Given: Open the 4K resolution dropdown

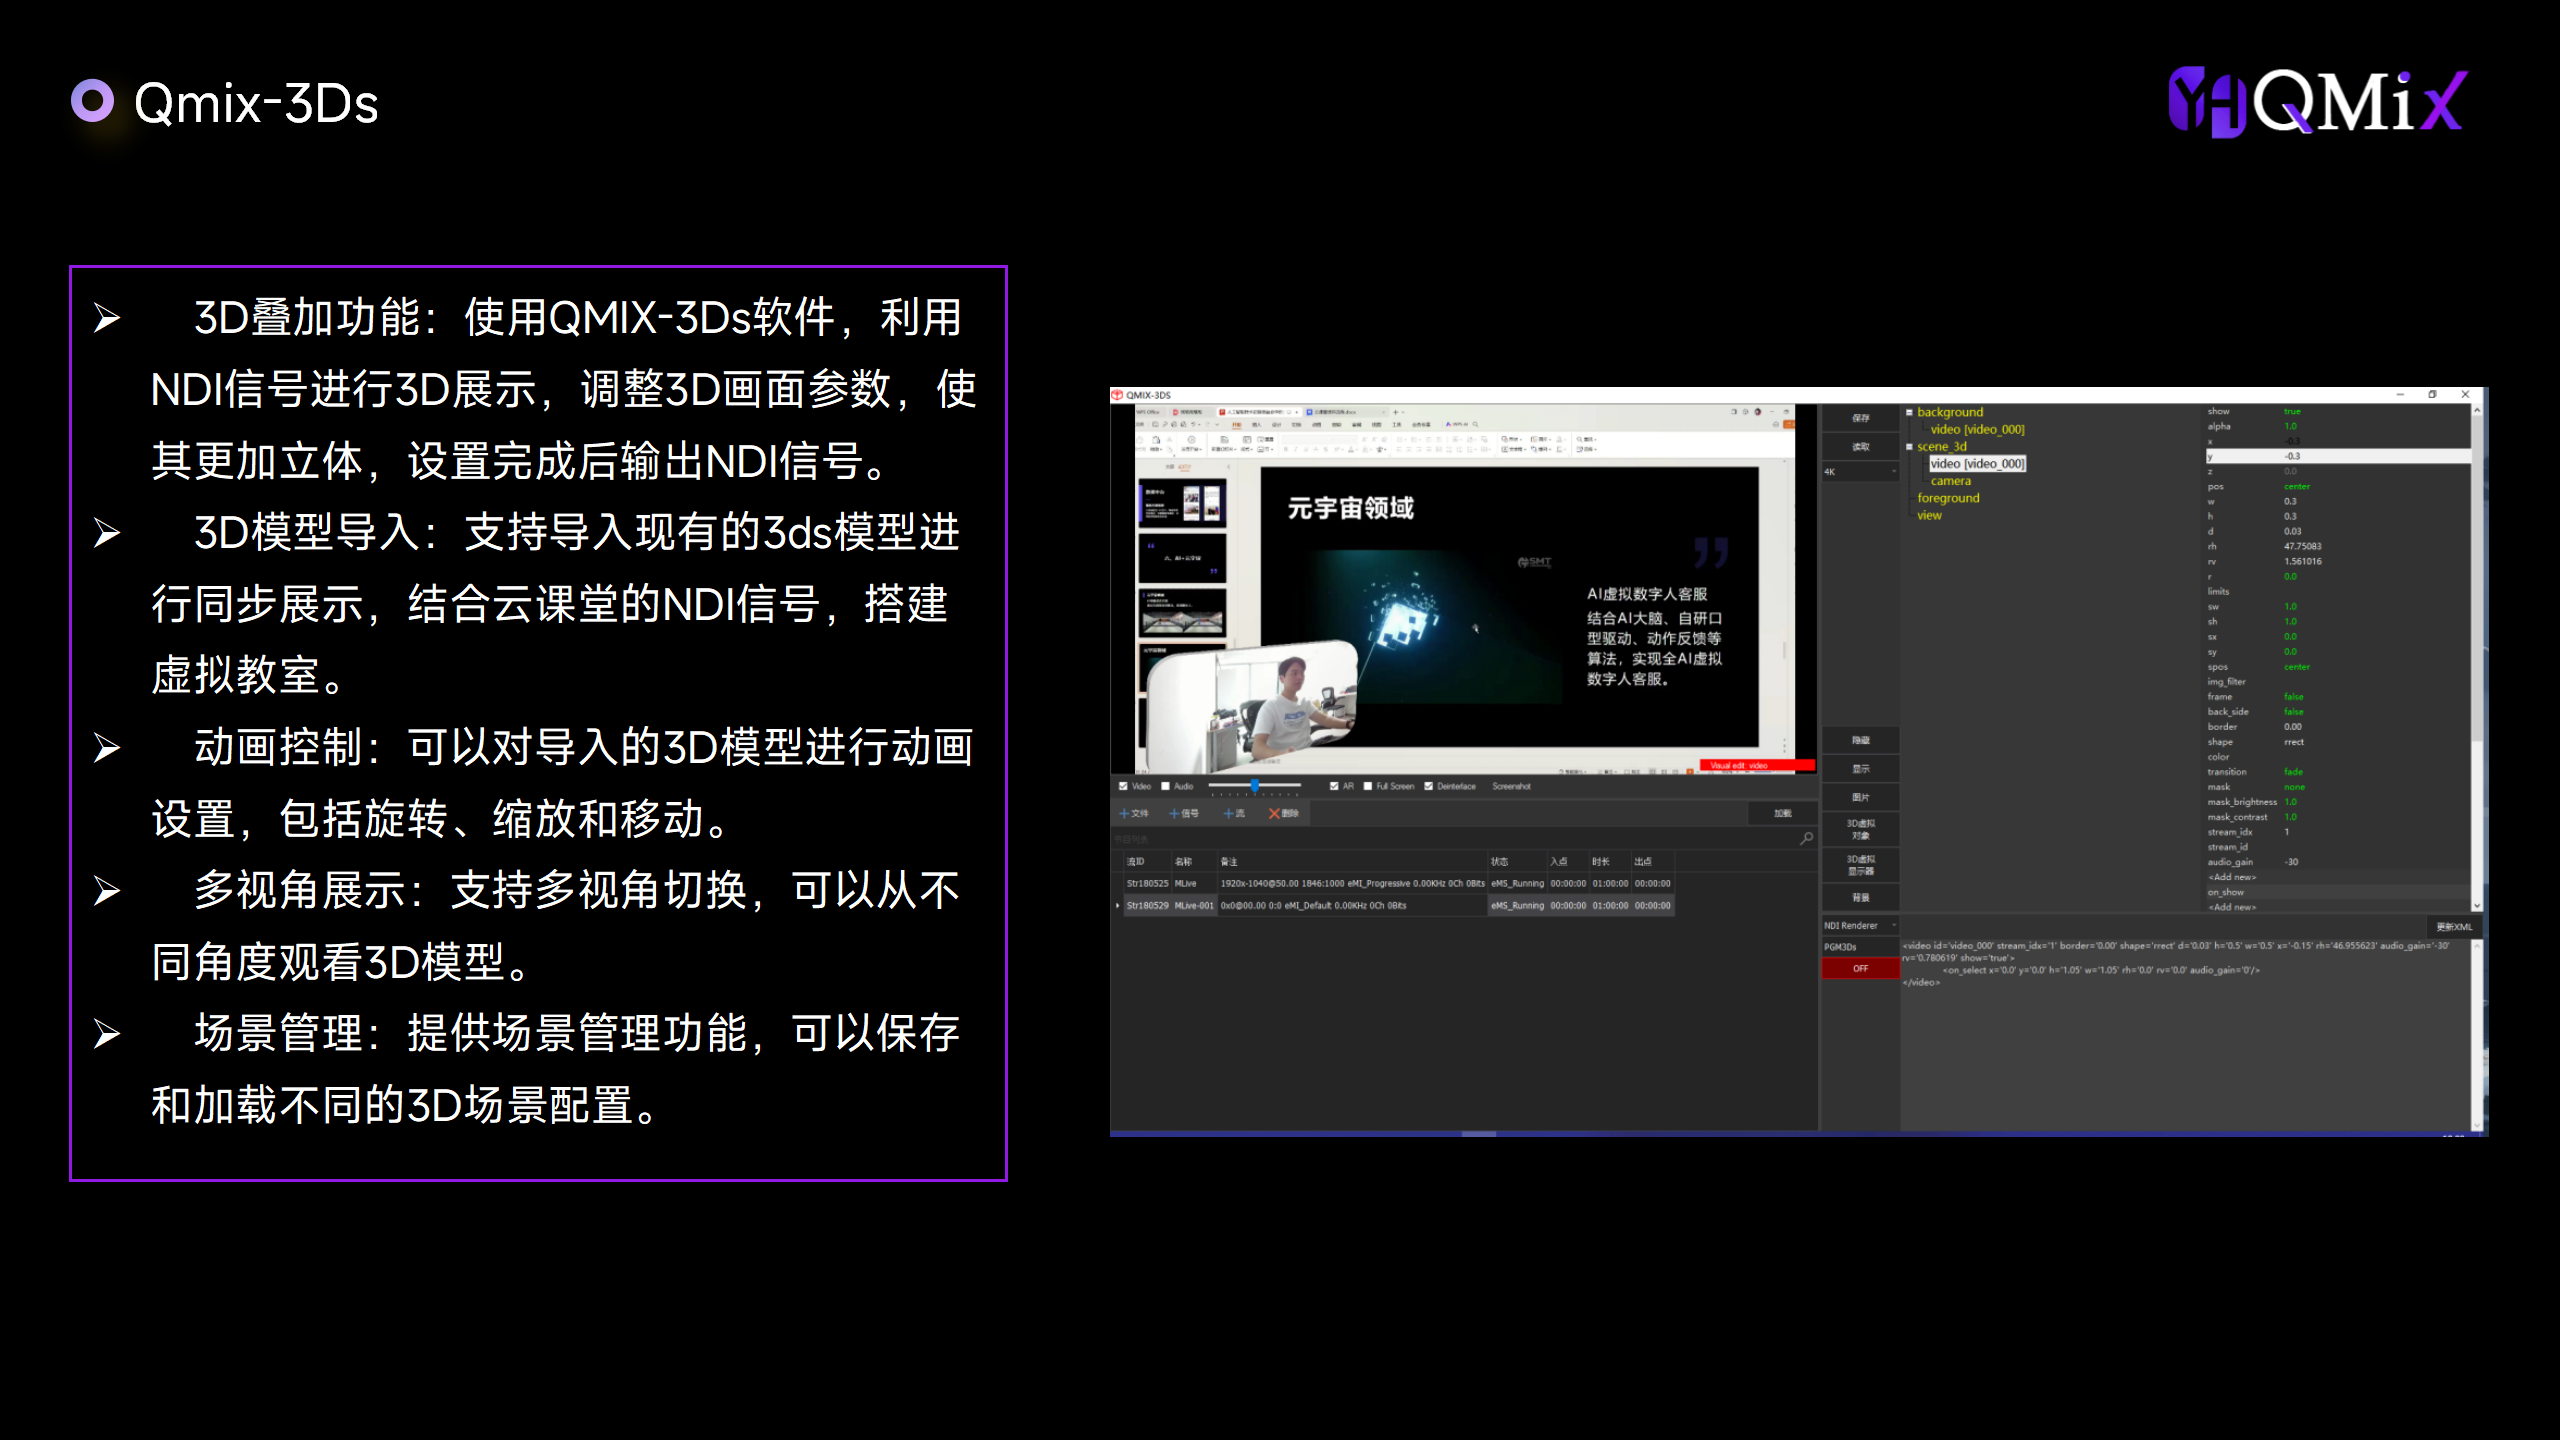Looking at the screenshot, I should coord(1859,471).
